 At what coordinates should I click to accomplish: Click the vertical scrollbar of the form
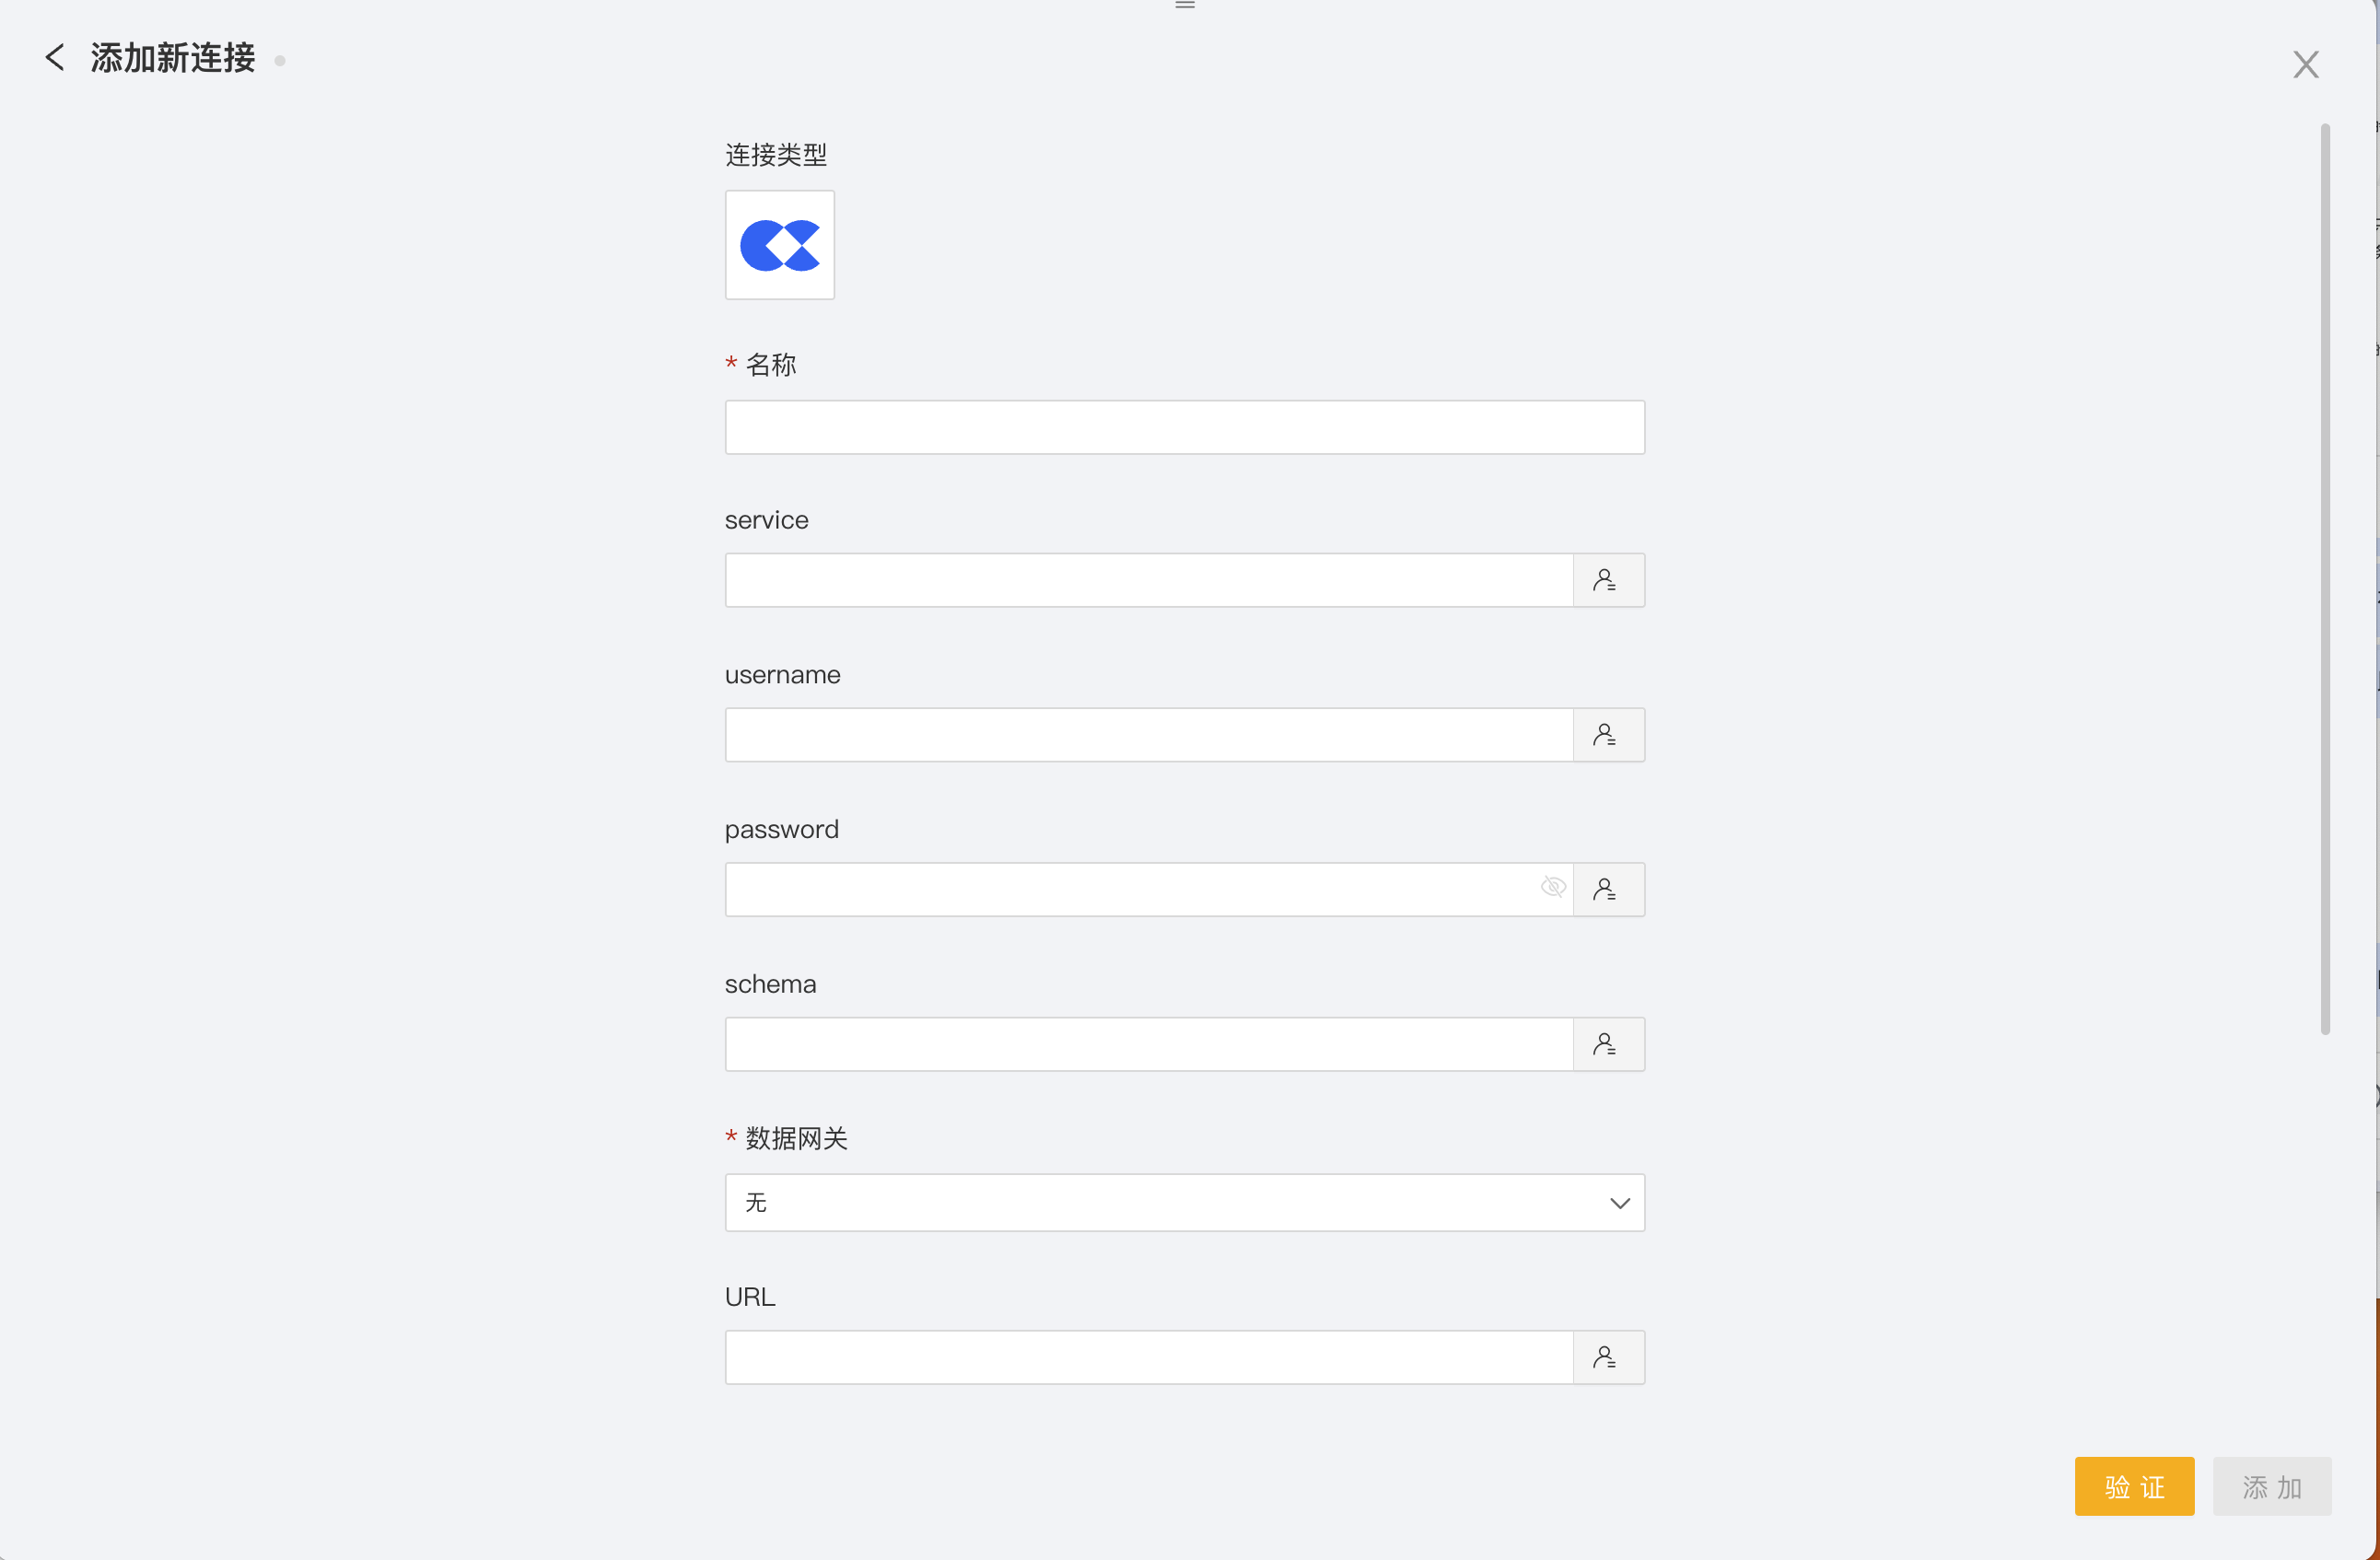(x=2325, y=580)
